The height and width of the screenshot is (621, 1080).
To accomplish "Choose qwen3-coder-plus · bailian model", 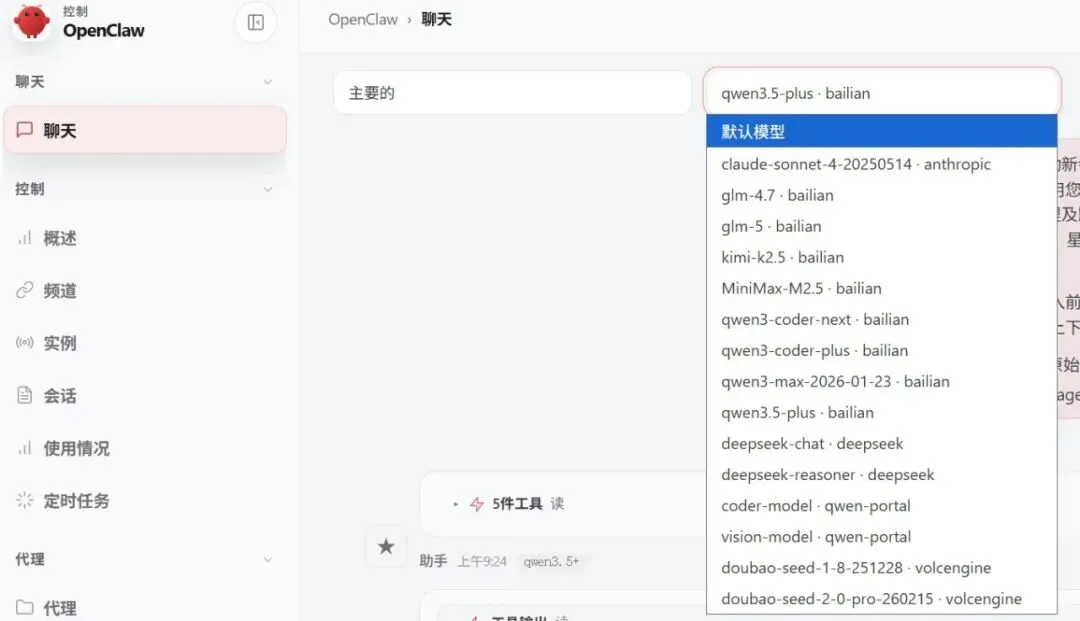I will click(882, 350).
